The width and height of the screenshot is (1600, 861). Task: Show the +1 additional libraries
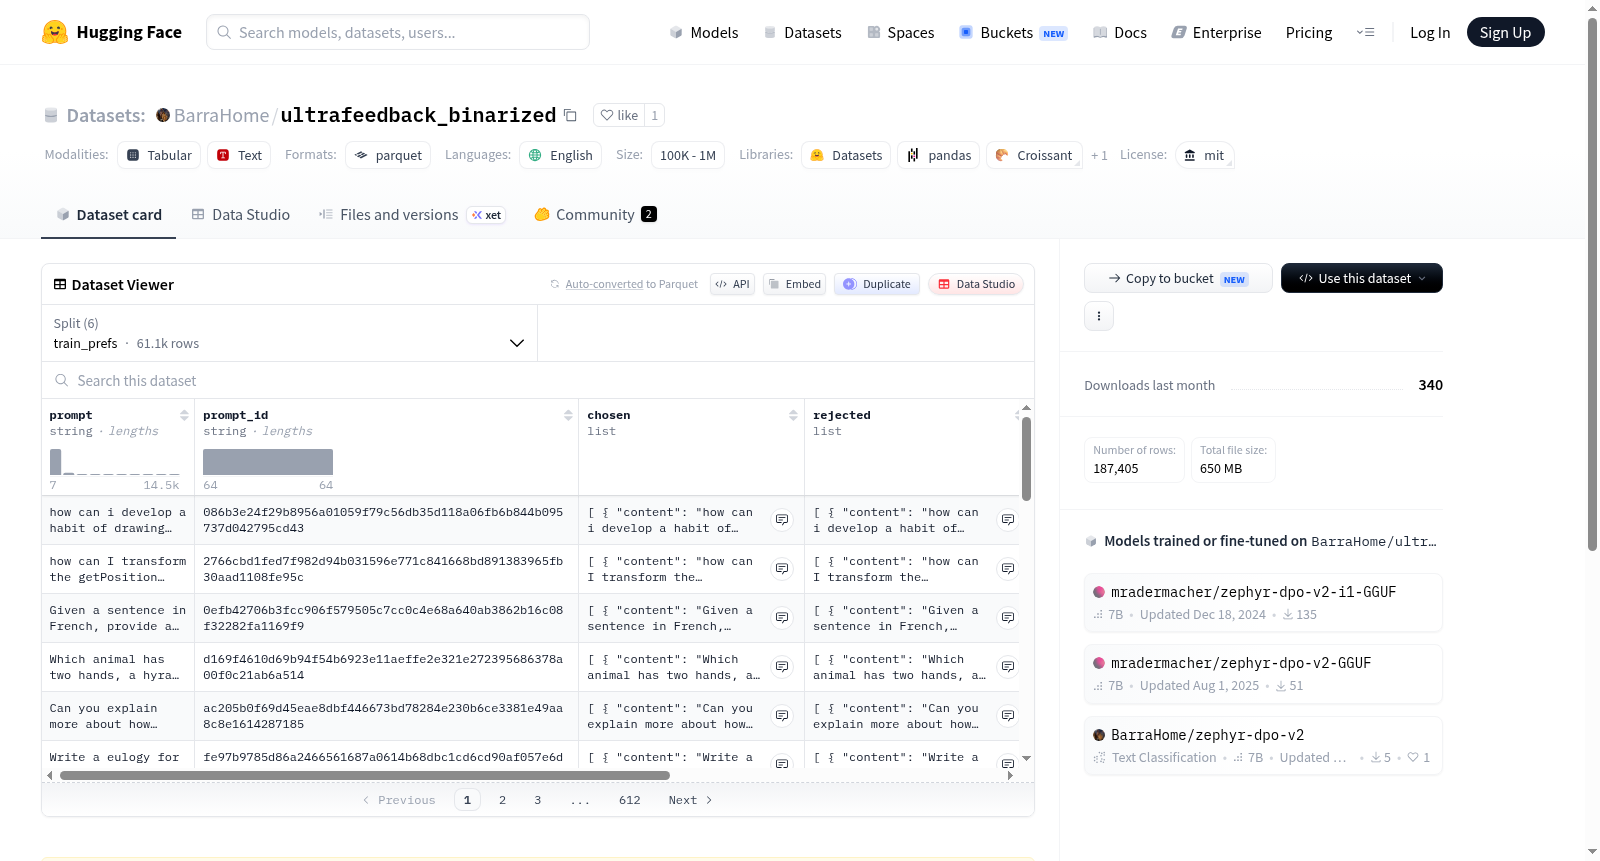coord(1099,155)
